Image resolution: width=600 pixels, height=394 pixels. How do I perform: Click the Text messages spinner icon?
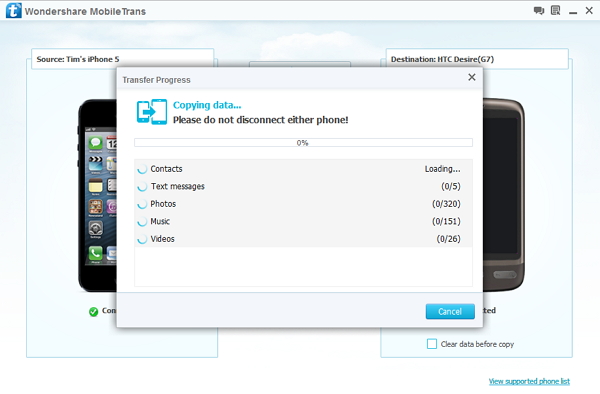point(142,187)
